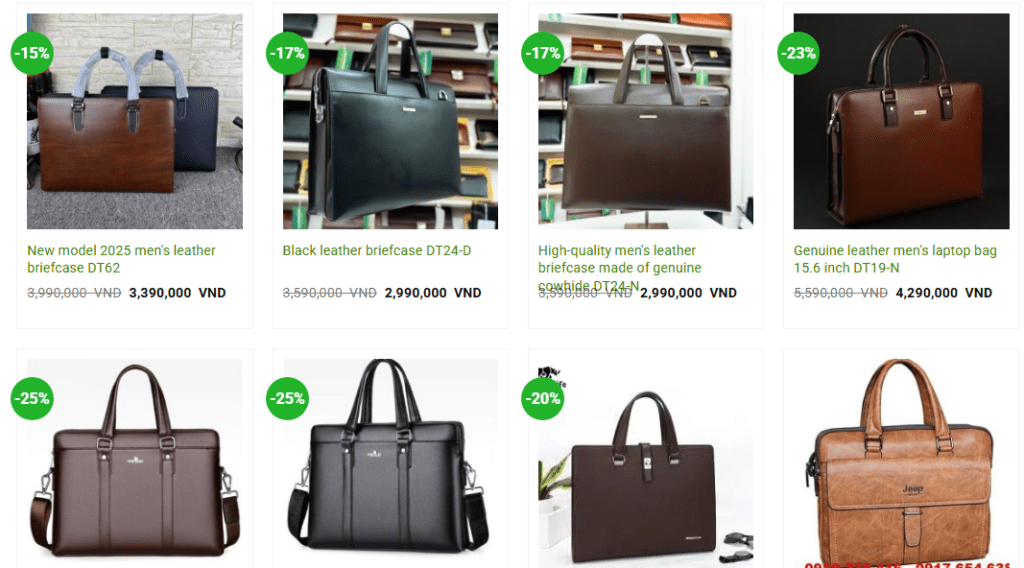Open the DT24-N cowhide briefcase image
This screenshot has width=1024, height=568.
click(645, 121)
